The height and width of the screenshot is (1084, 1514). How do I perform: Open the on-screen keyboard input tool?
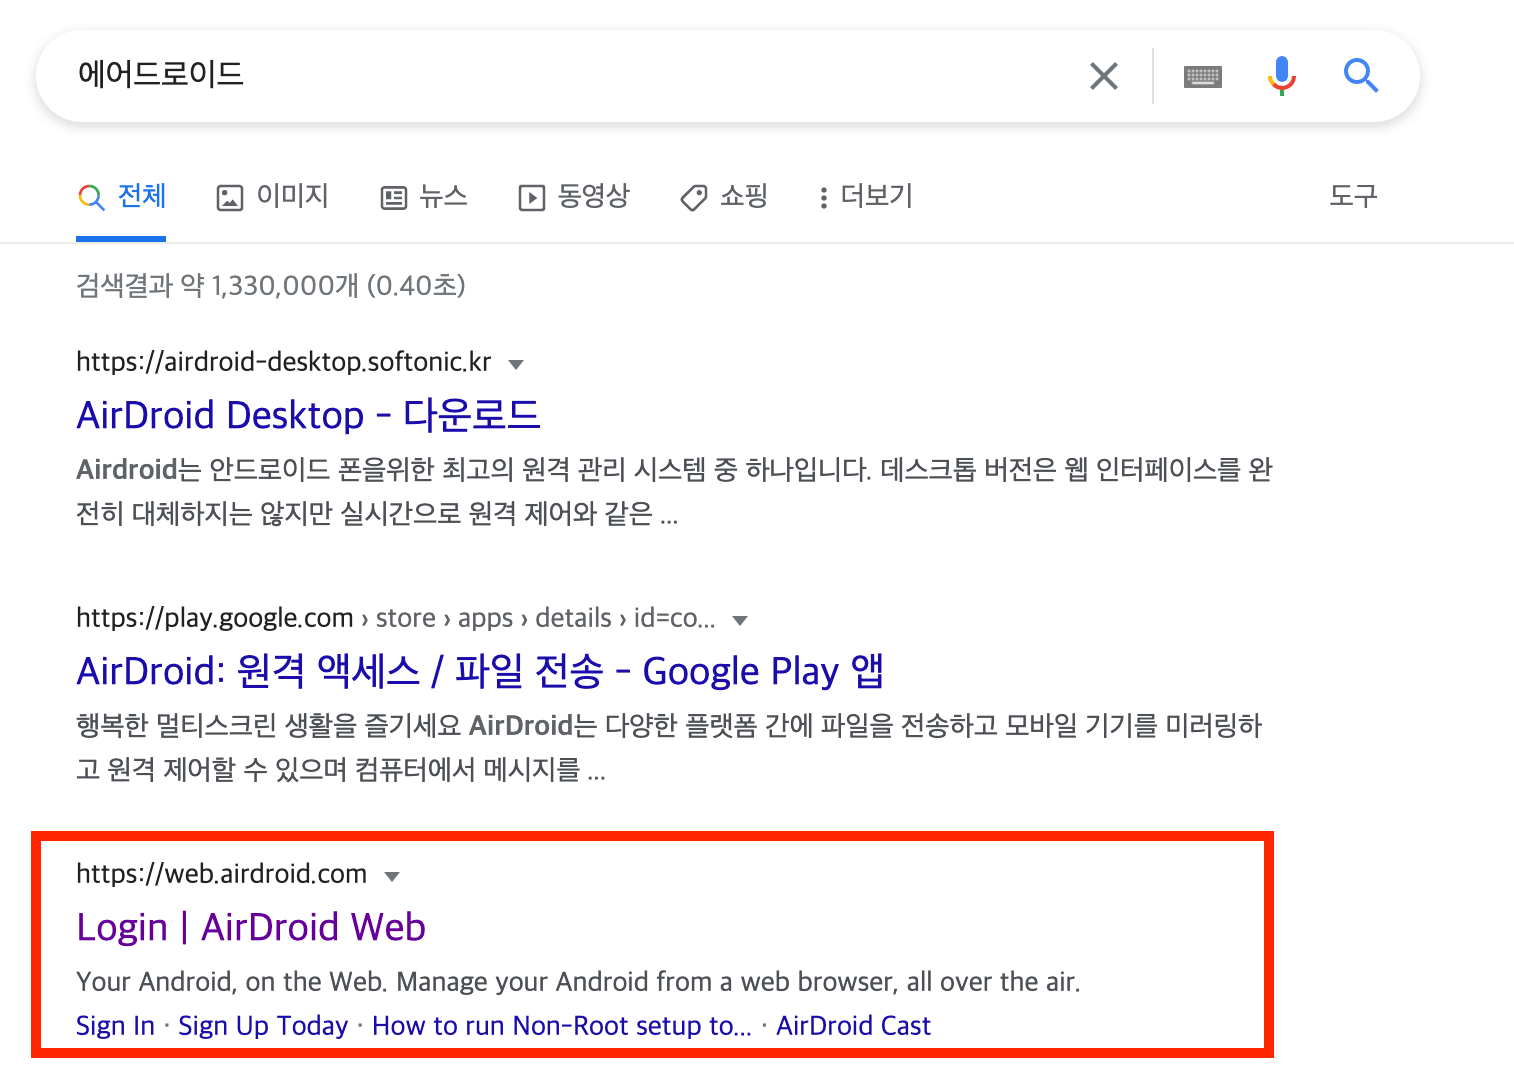1202,76
